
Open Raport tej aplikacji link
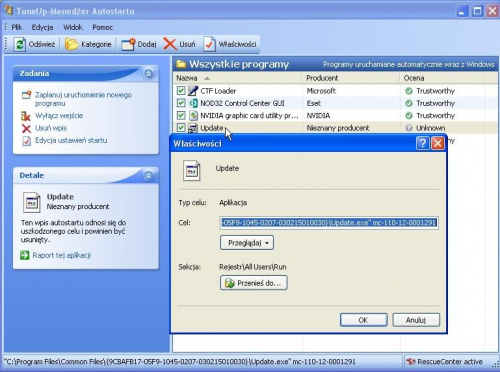pyautogui.click(x=62, y=255)
